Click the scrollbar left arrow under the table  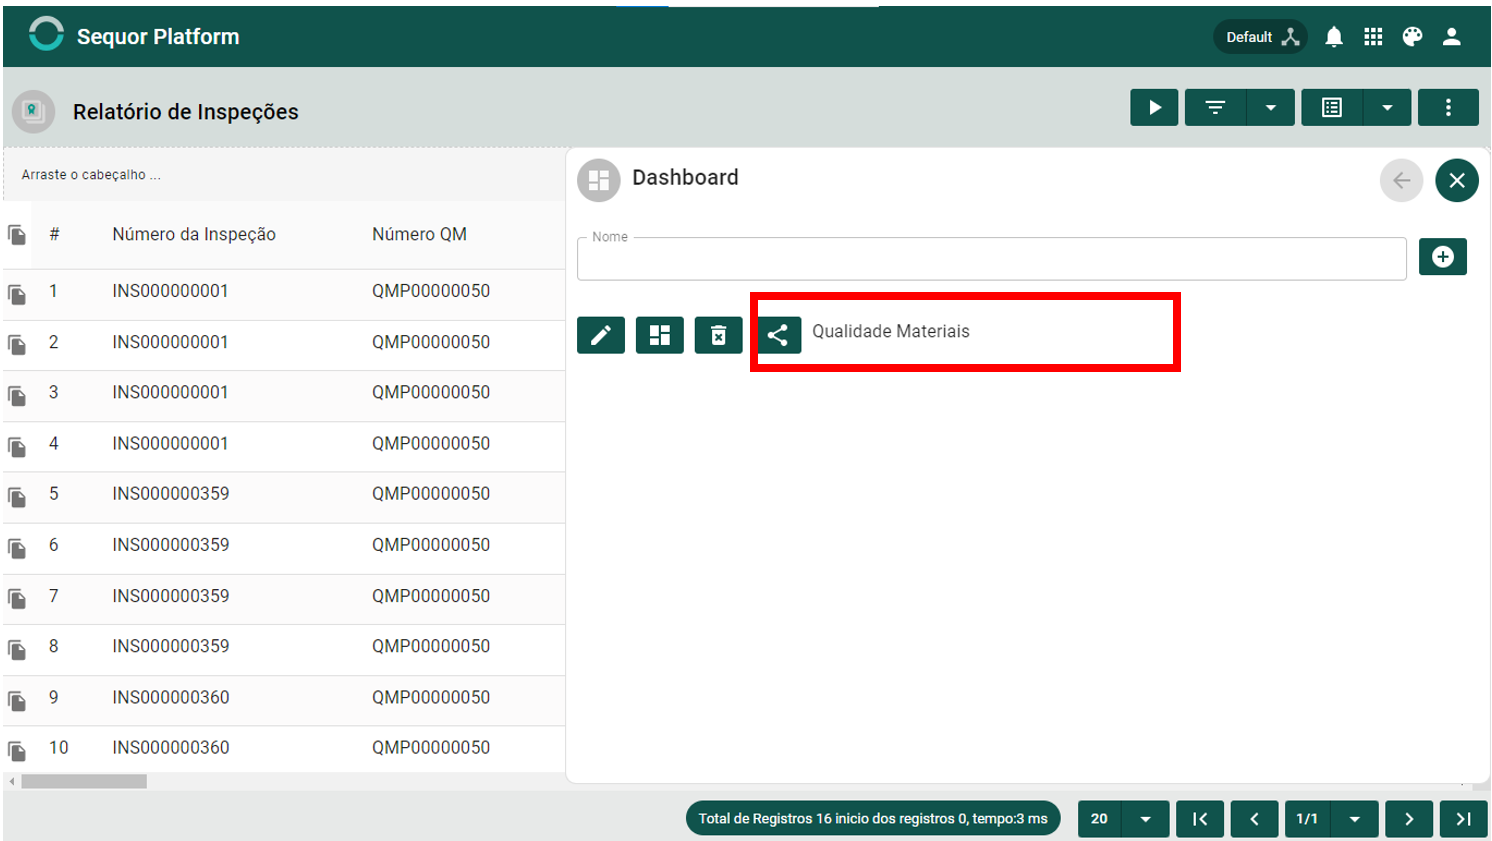[x=12, y=781]
